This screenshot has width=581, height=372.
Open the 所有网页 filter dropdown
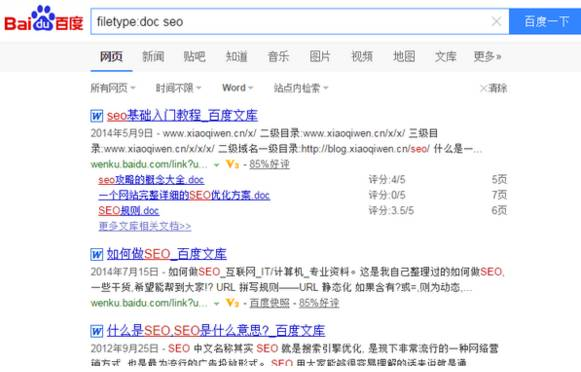pos(113,88)
